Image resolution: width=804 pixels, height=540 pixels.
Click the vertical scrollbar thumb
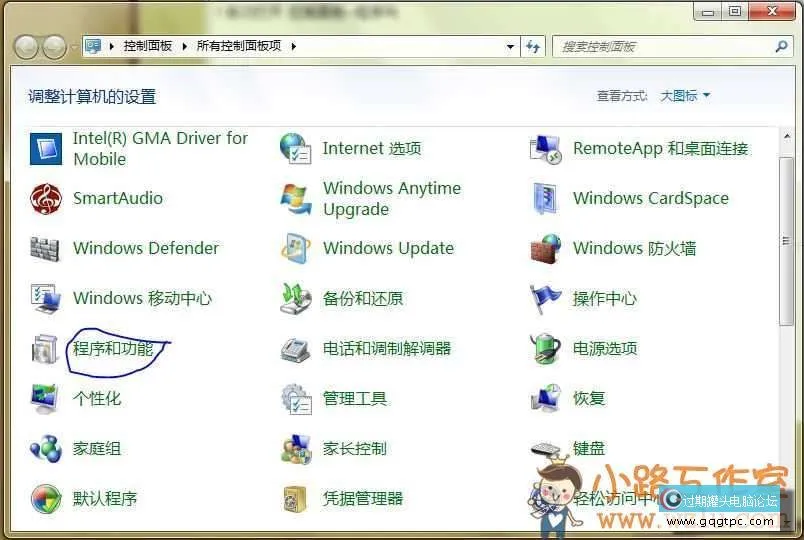point(786,241)
